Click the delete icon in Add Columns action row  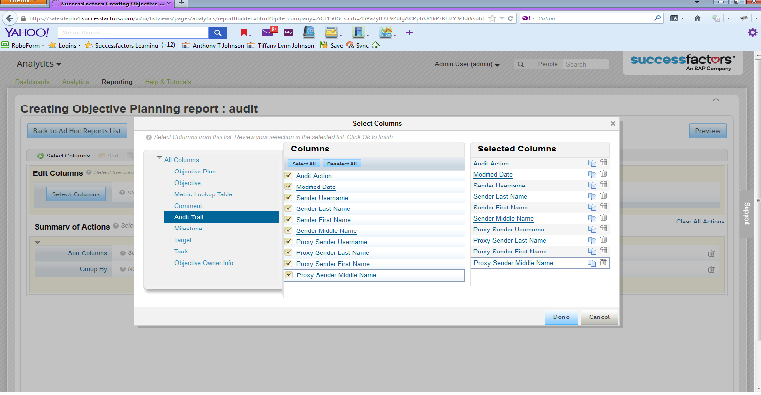tap(711, 253)
